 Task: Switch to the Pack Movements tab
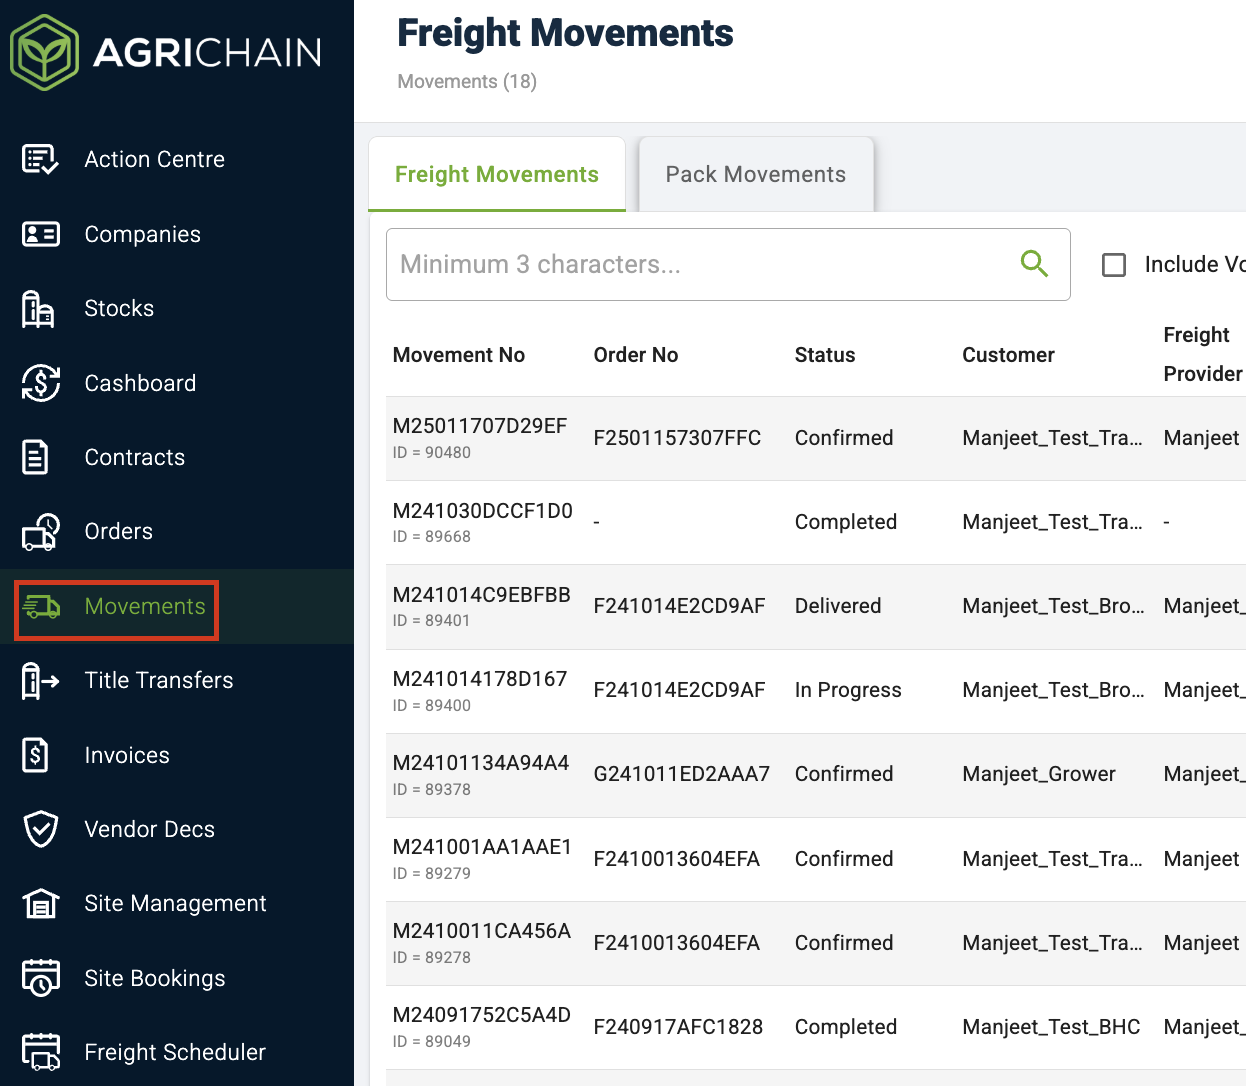(x=755, y=175)
